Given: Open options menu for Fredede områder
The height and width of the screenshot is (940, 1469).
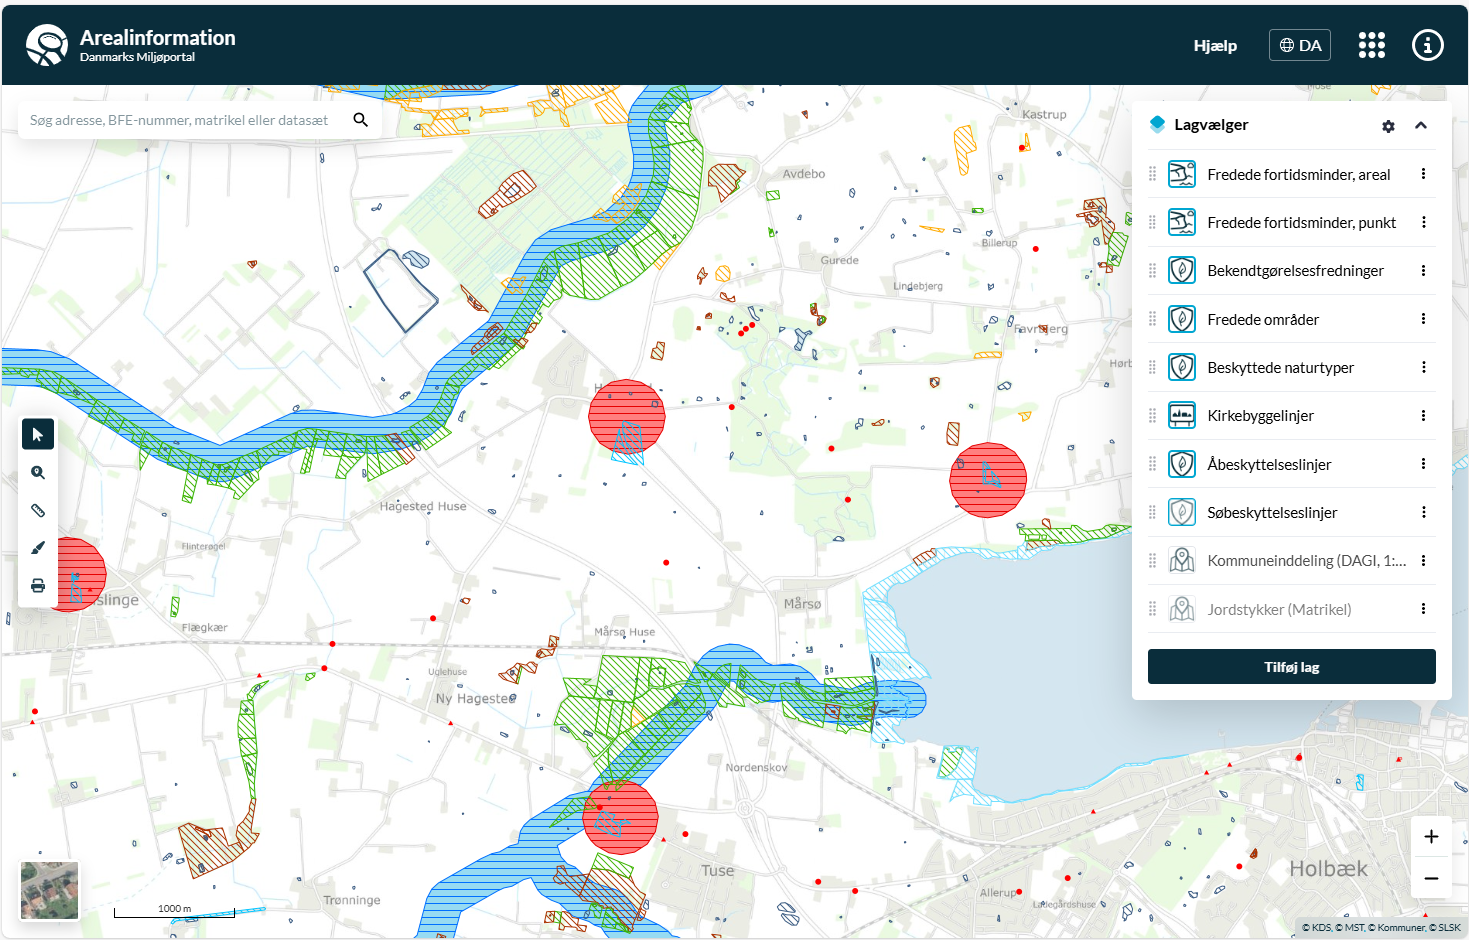Looking at the screenshot, I should (x=1423, y=319).
